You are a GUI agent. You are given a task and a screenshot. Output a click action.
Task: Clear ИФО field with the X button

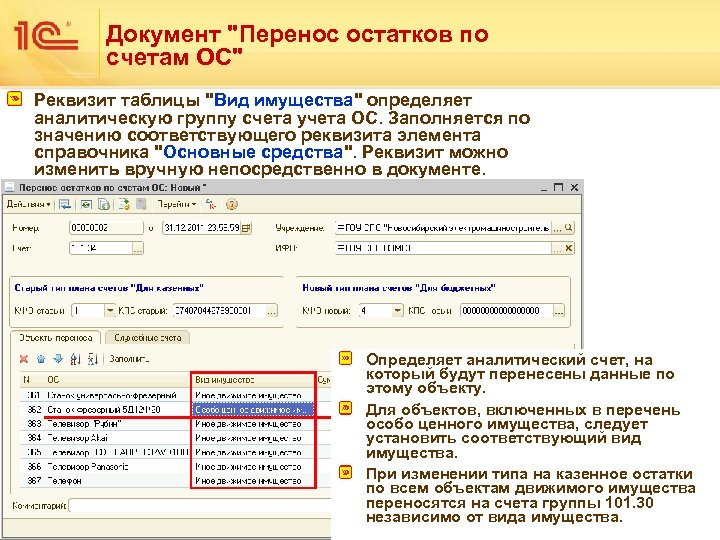[568, 248]
